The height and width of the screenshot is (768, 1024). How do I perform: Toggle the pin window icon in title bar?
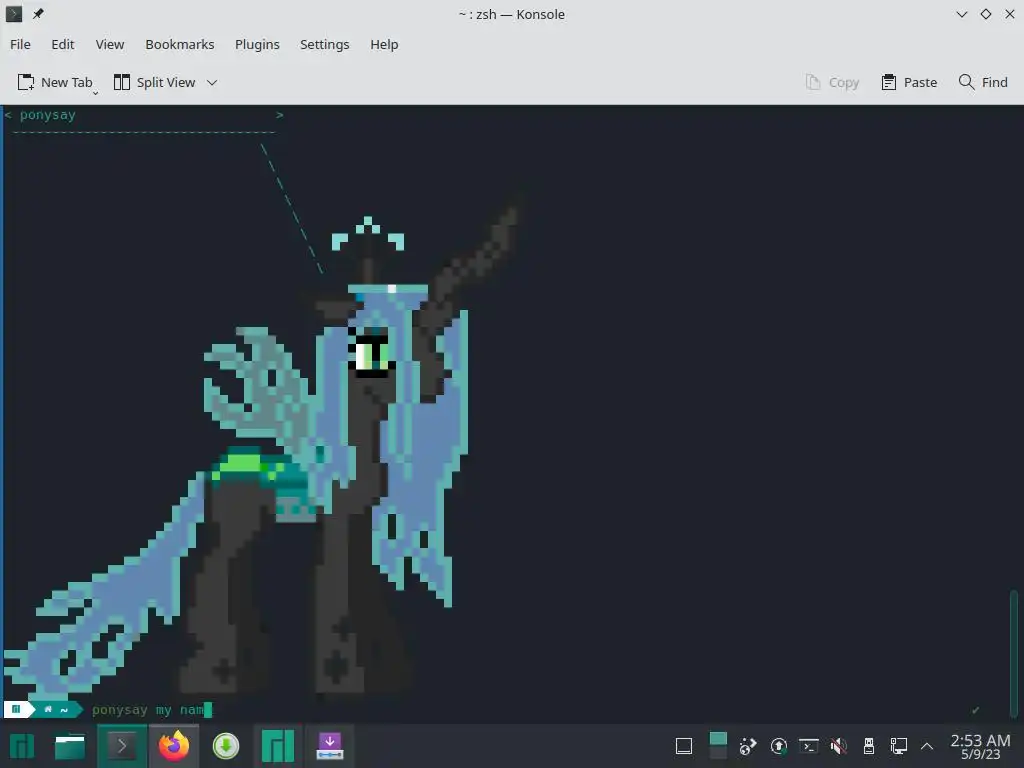pos(38,14)
